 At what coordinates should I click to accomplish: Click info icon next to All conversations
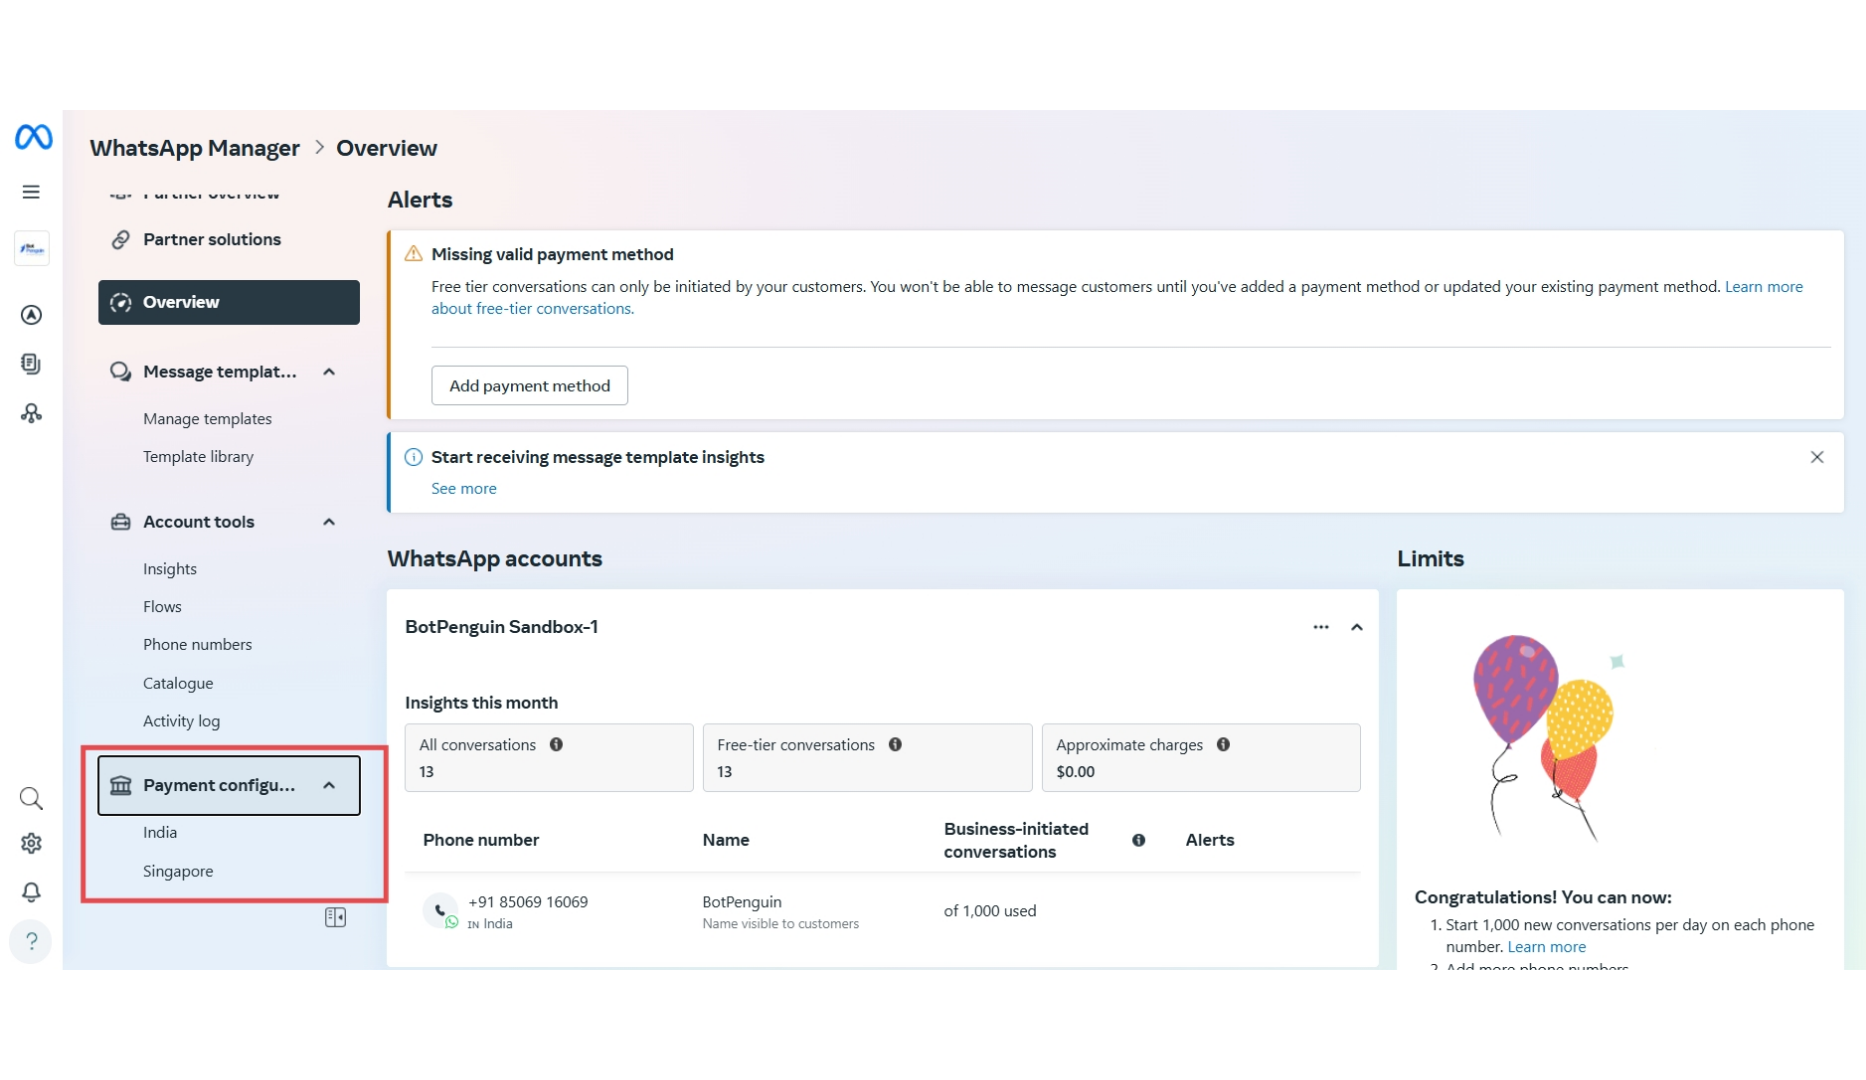pyautogui.click(x=556, y=744)
